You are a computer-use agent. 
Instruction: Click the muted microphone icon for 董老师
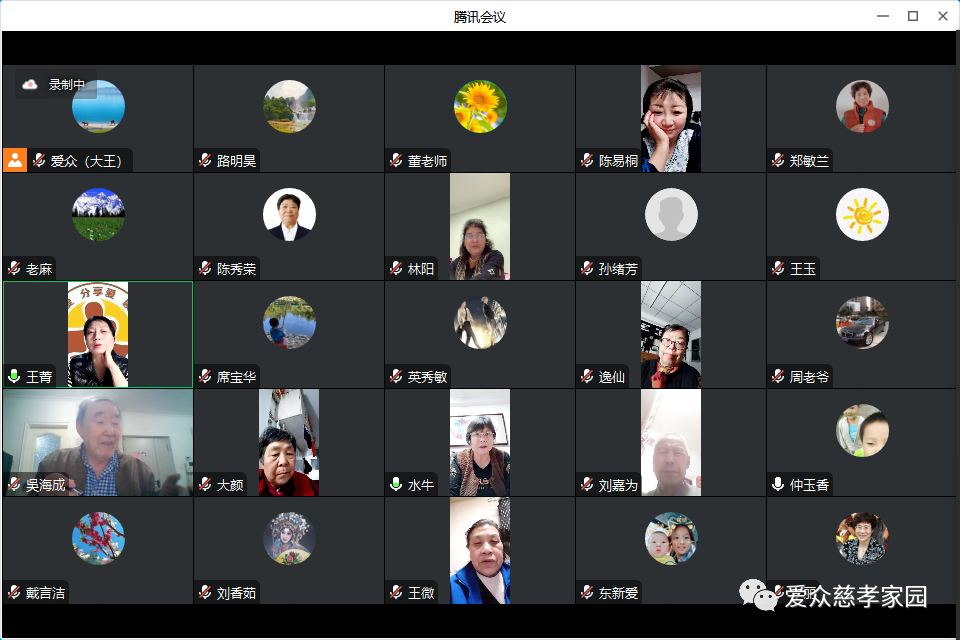click(x=396, y=160)
